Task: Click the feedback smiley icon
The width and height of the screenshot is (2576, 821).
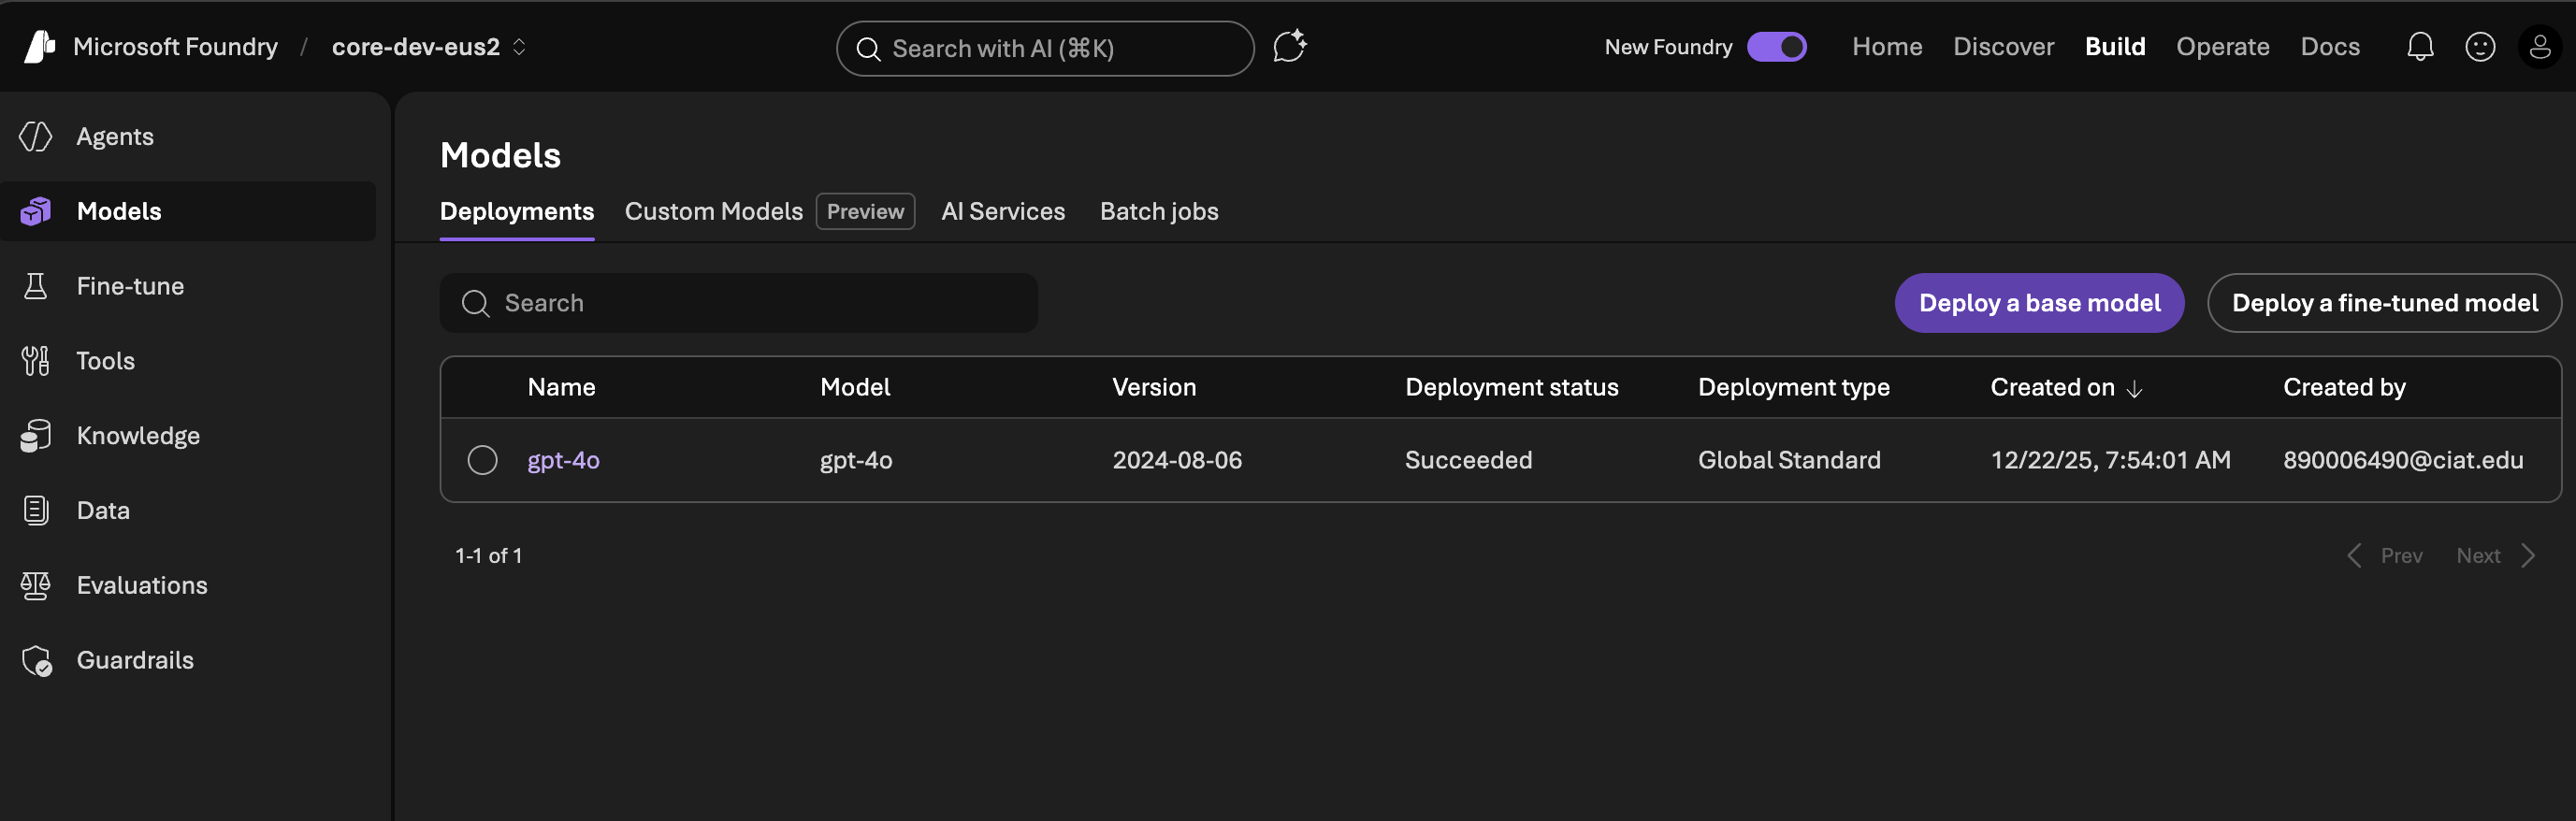Action: pyautogui.click(x=2480, y=47)
